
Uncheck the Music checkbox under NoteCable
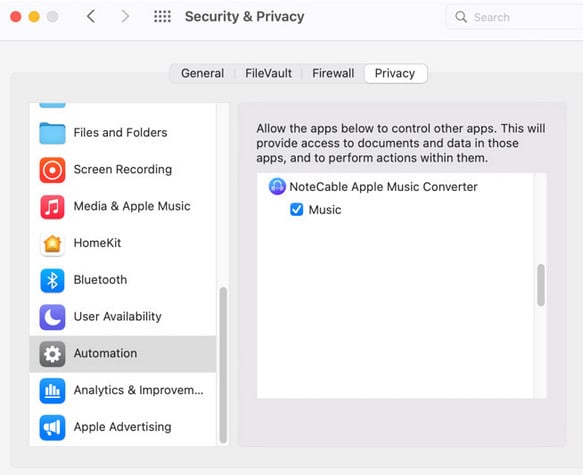pos(296,210)
